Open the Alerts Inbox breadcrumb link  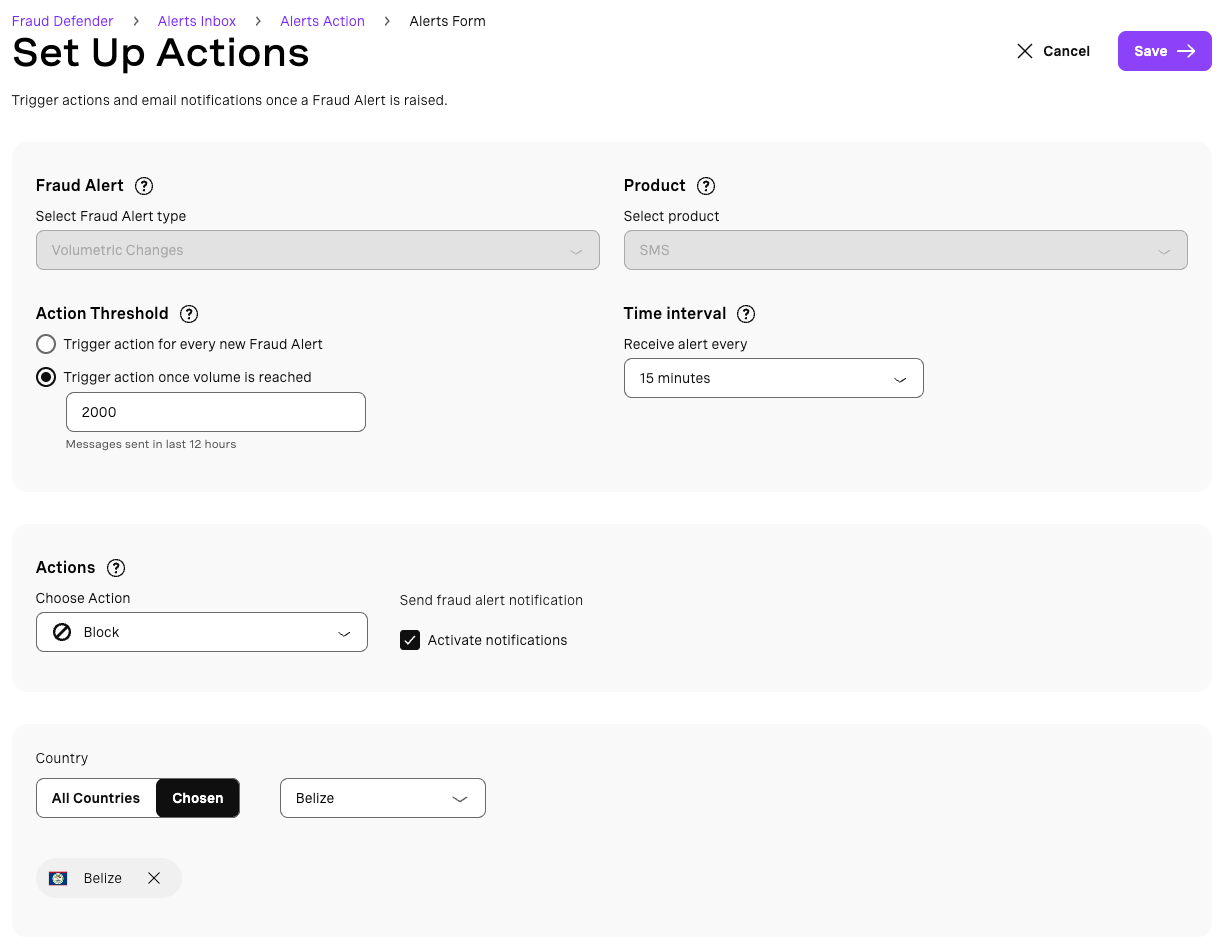click(196, 20)
